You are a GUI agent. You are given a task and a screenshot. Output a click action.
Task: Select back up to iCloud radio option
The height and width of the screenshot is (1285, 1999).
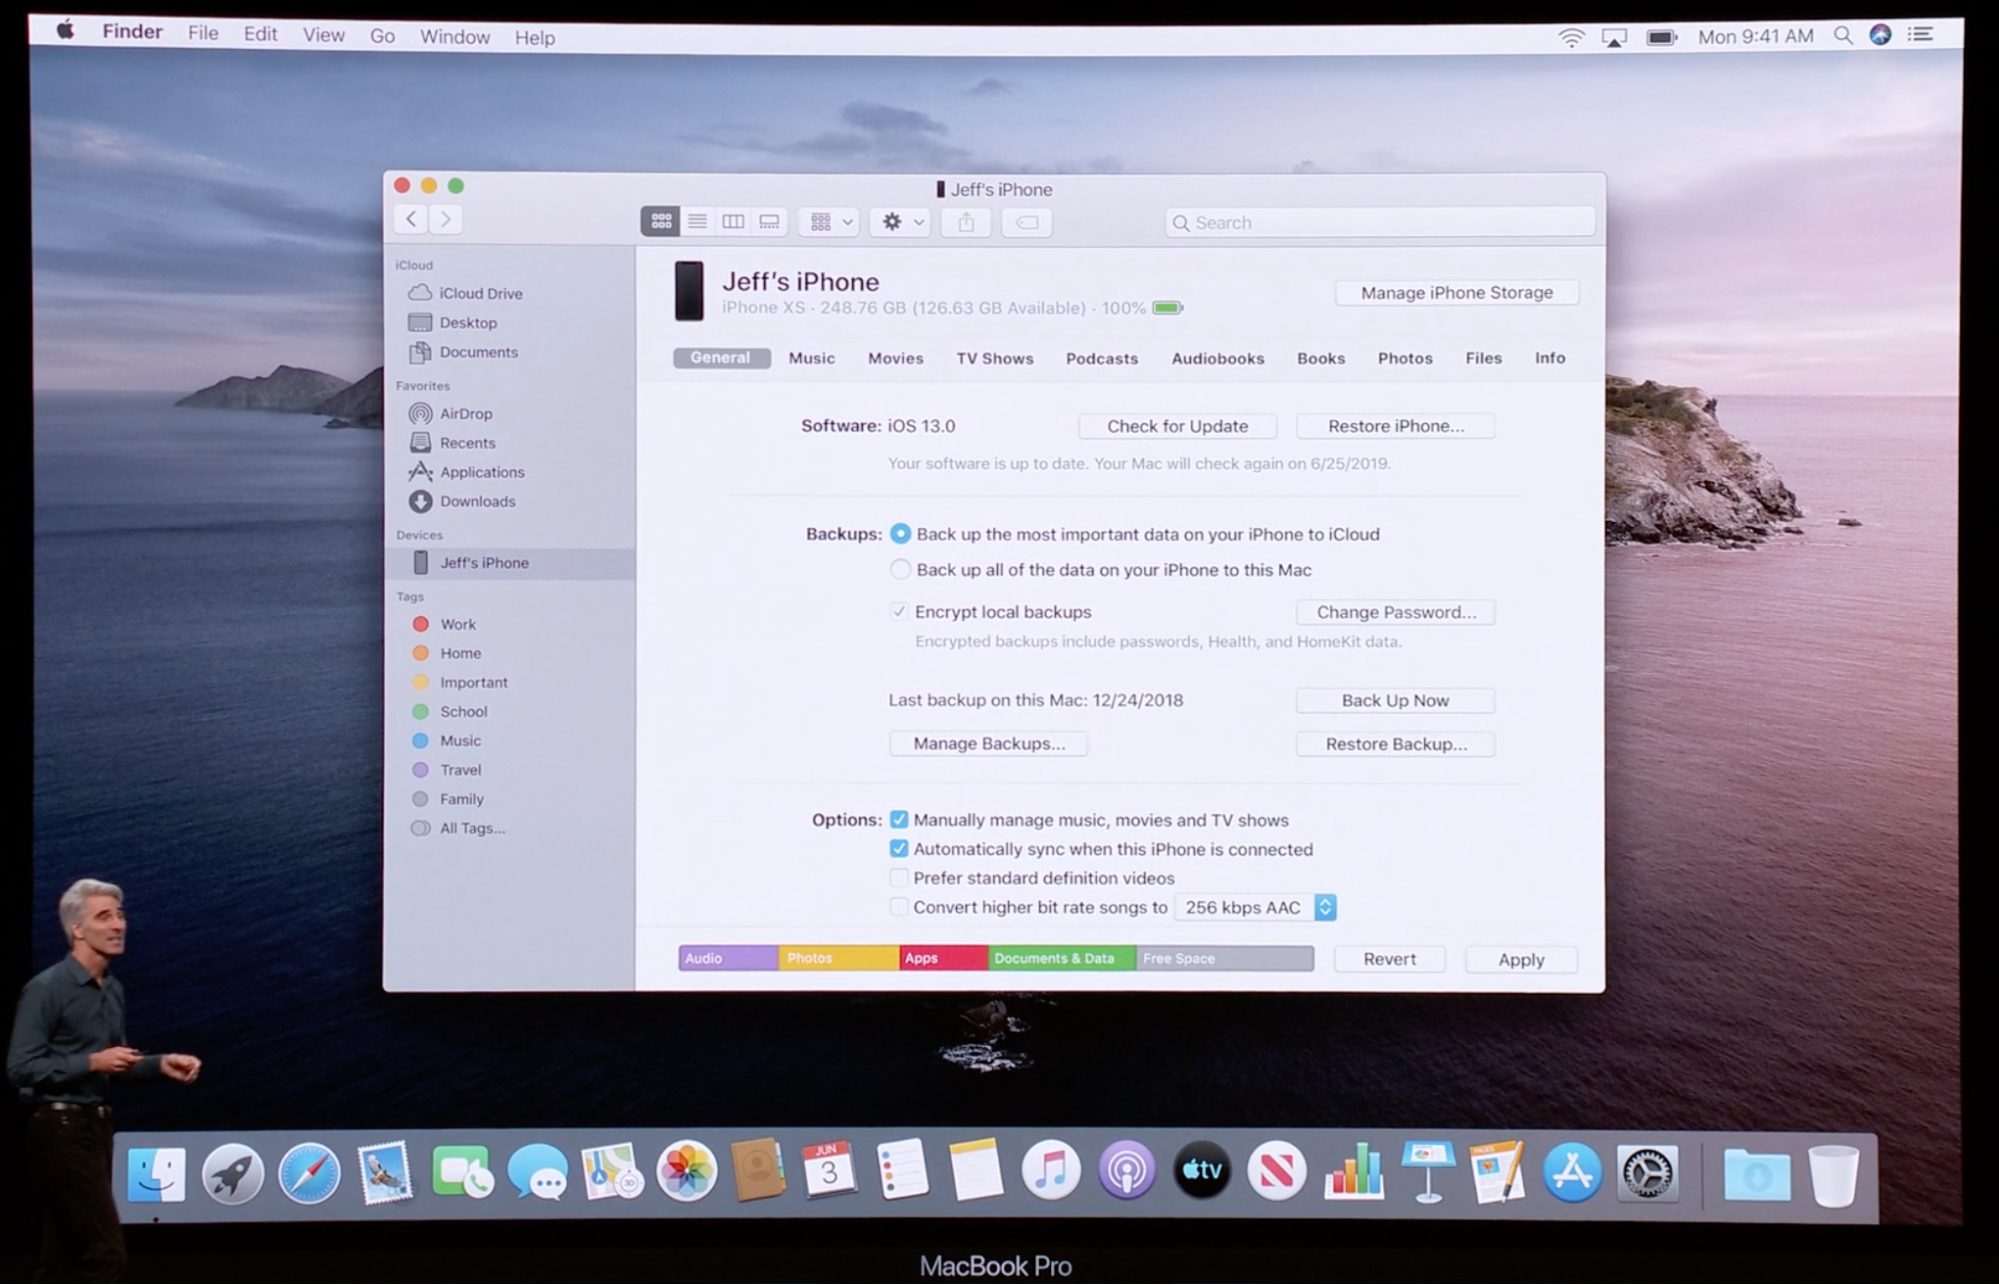tap(900, 534)
